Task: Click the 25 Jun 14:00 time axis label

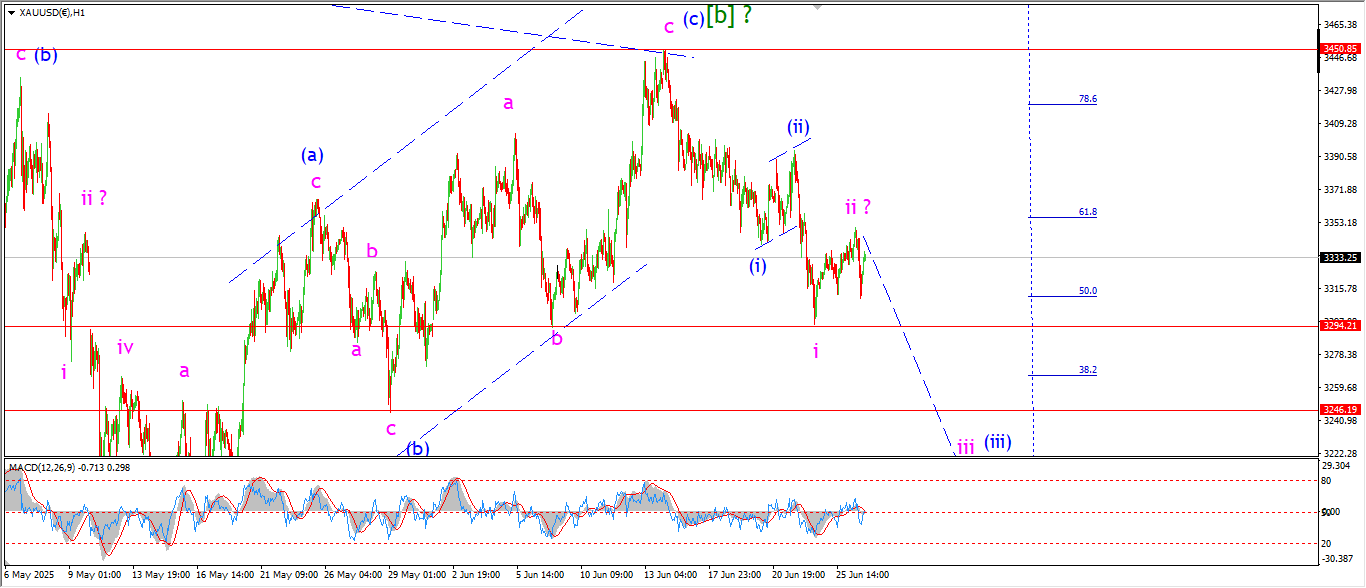Action: [862, 575]
